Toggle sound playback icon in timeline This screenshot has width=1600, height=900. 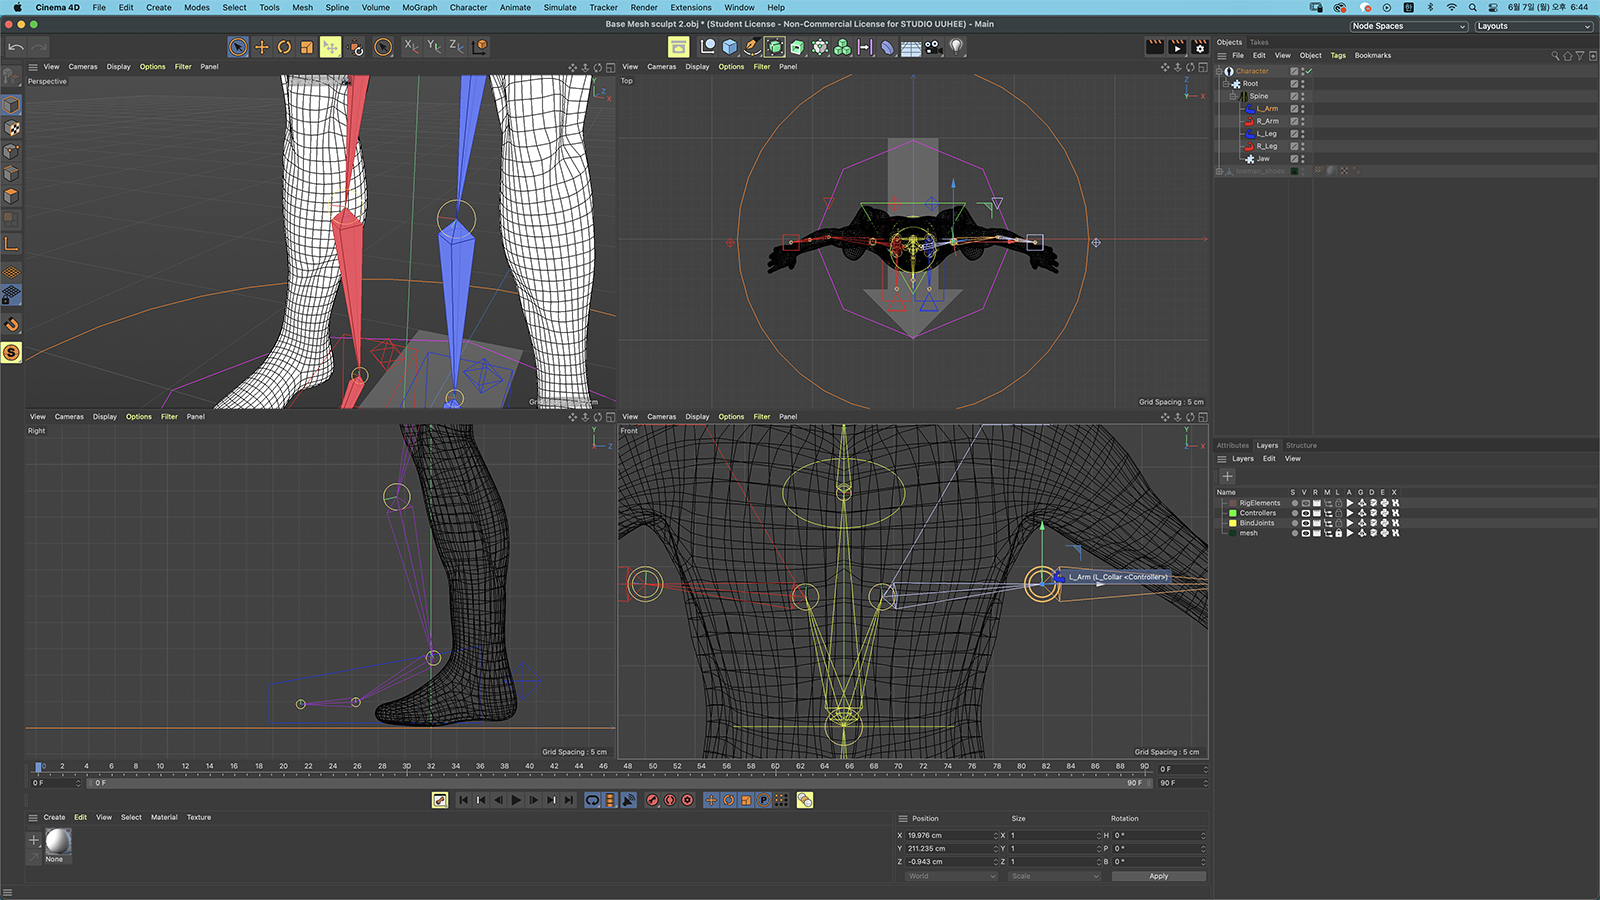pos(629,800)
